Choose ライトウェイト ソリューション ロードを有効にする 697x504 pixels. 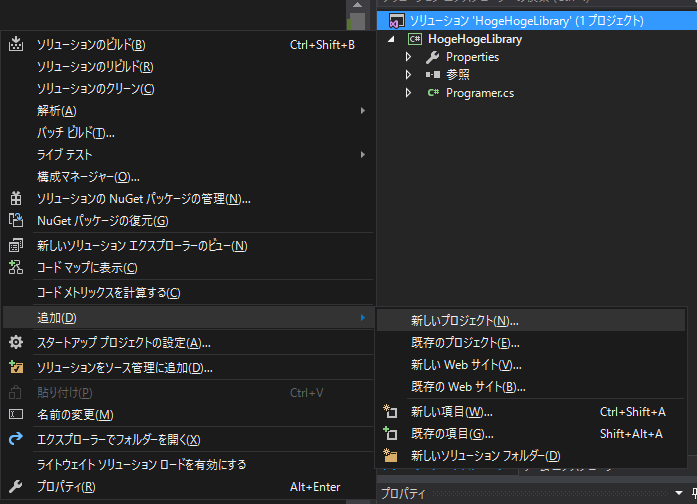pos(188,464)
